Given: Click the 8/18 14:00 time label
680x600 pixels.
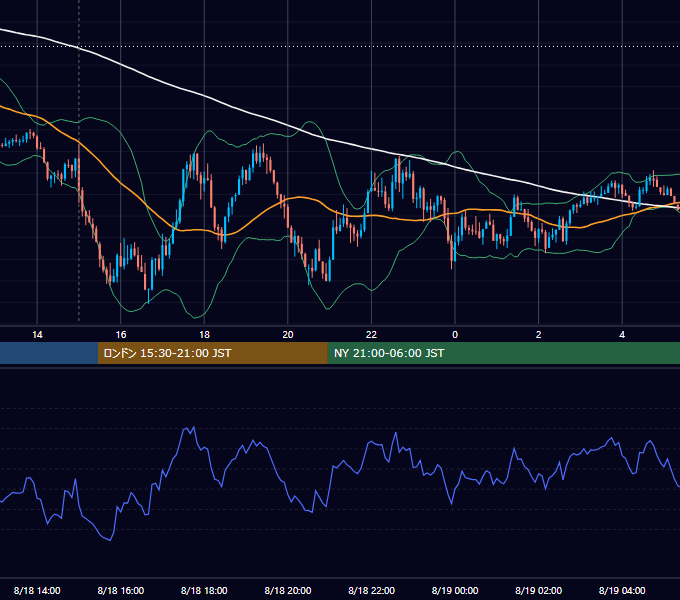Looking at the screenshot, I should pos(37,590).
